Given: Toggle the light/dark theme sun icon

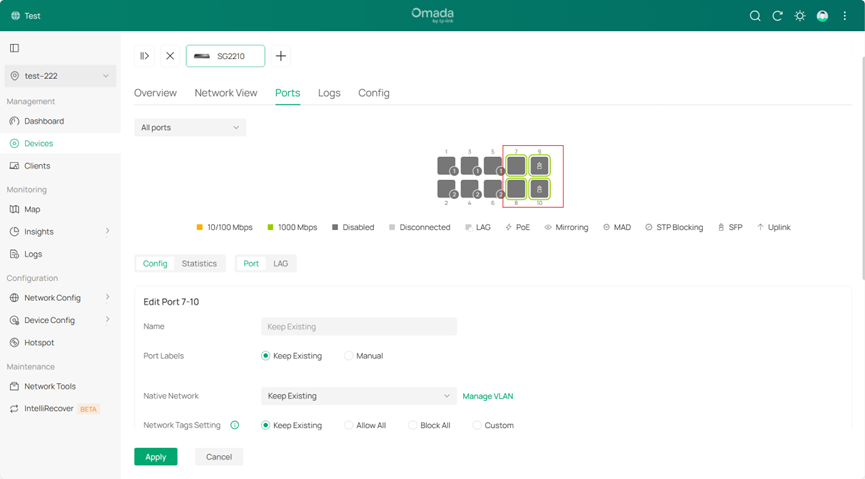Looking at the screenshot, I should [x=799, y=16].
